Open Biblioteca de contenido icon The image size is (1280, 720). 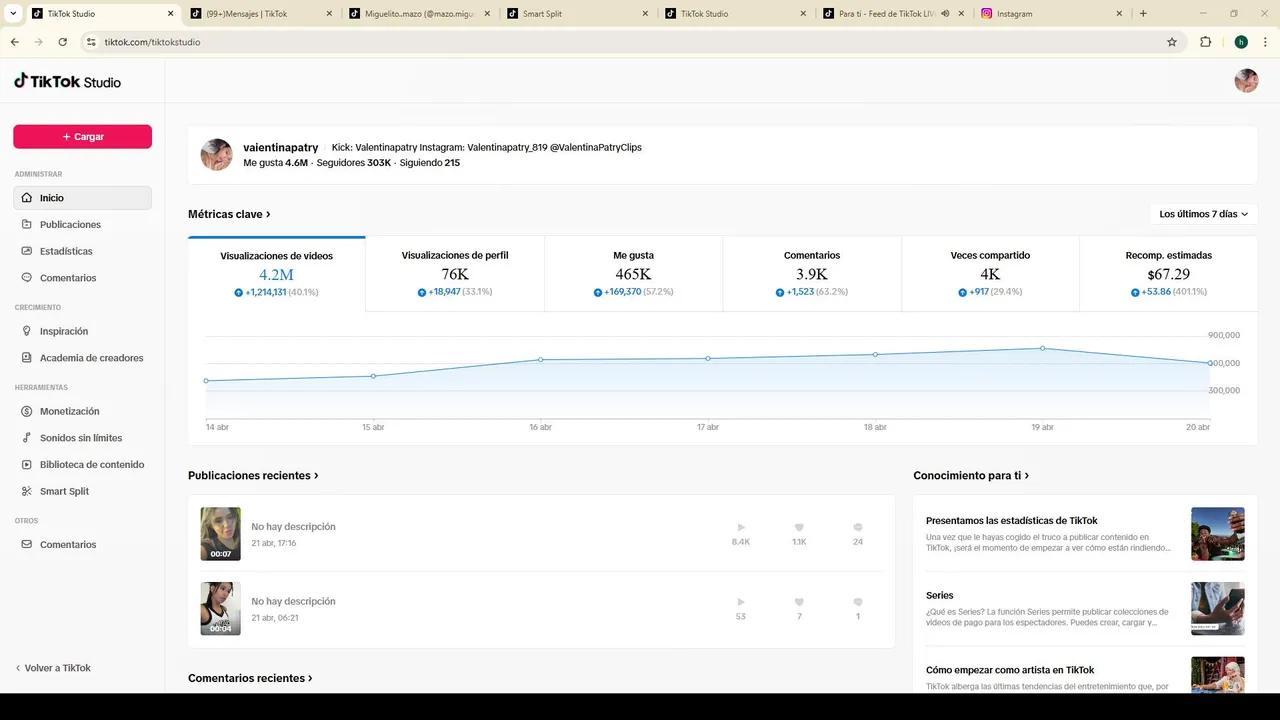(x=27, y=465)
